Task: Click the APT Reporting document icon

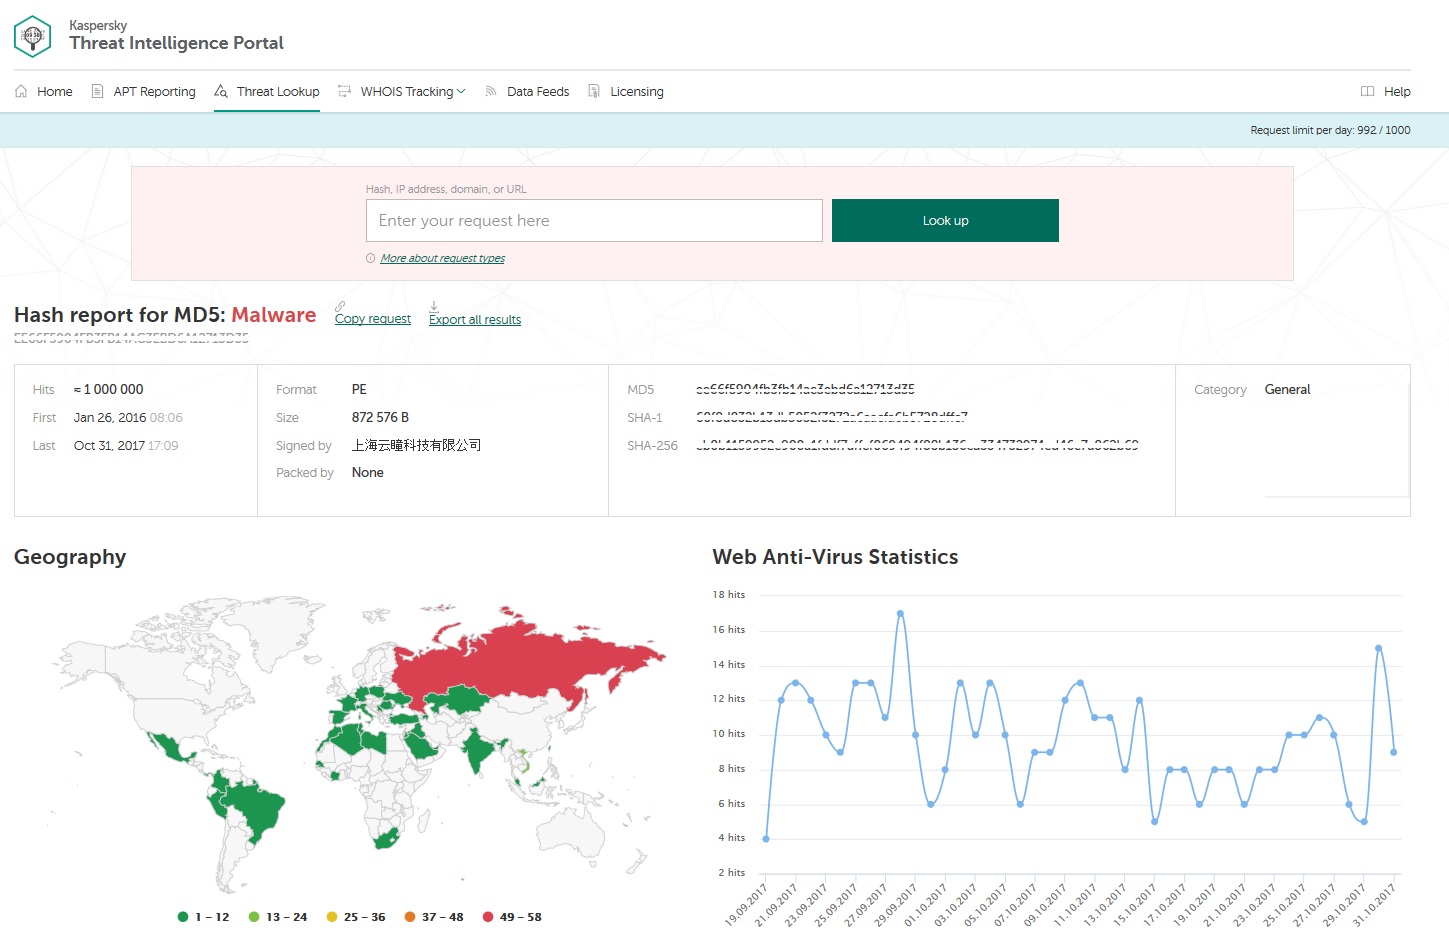Action: tap(97, 91)
